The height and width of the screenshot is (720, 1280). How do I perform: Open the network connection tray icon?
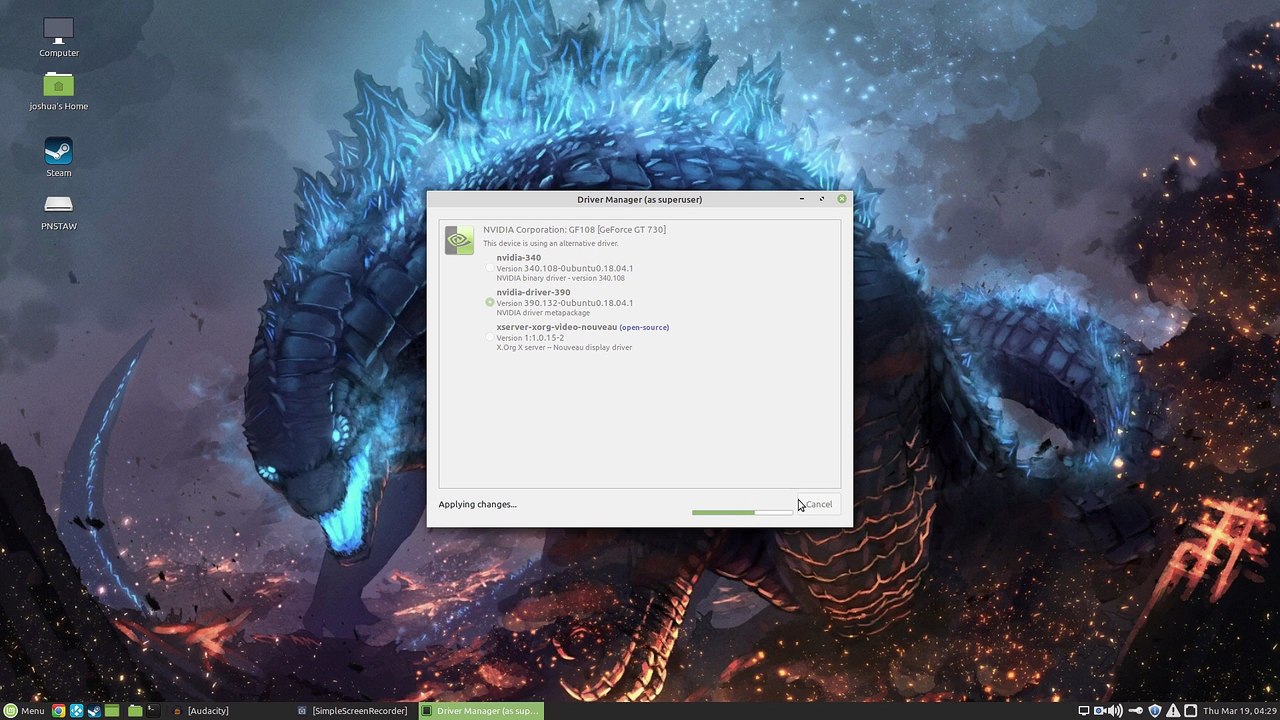click(1190, 711)
